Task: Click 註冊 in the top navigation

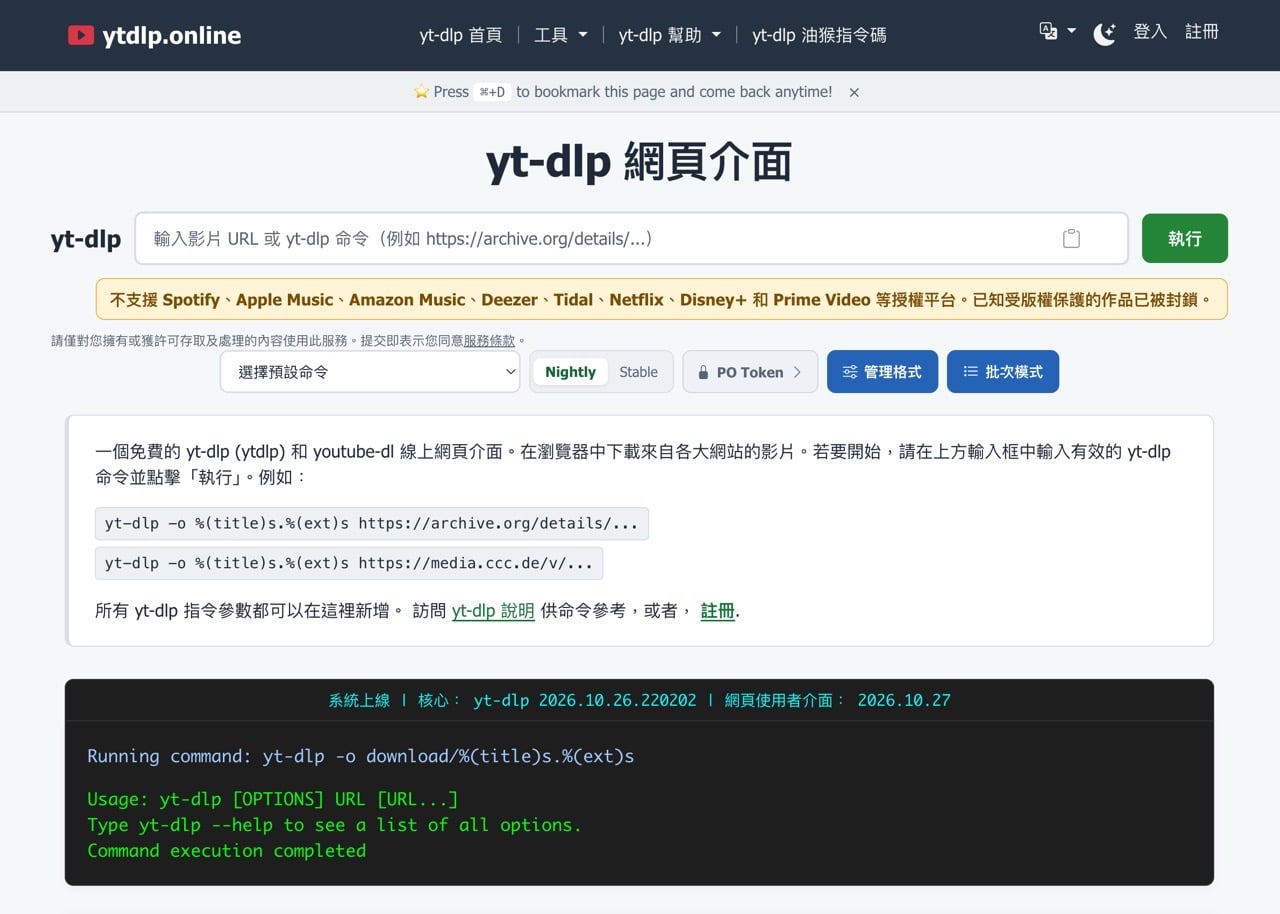Action: 1202,32
